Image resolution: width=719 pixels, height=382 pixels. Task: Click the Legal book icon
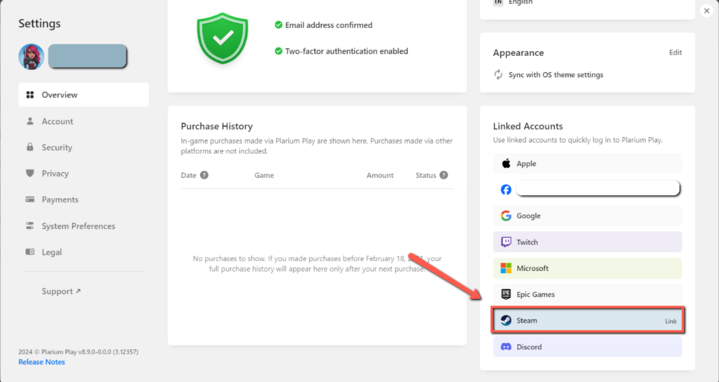pyautogui.click(x=30, y=252)
